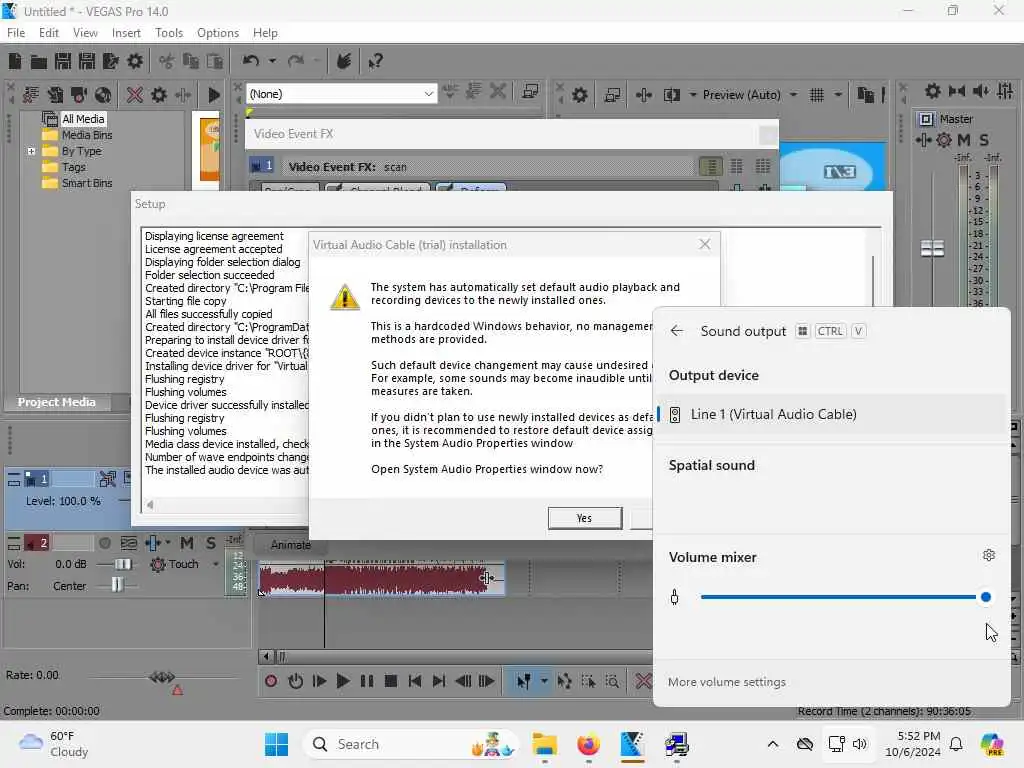The image size is (1024, 768).
Task: Open Firefox from the taskbar
Action: click(588, 744)
